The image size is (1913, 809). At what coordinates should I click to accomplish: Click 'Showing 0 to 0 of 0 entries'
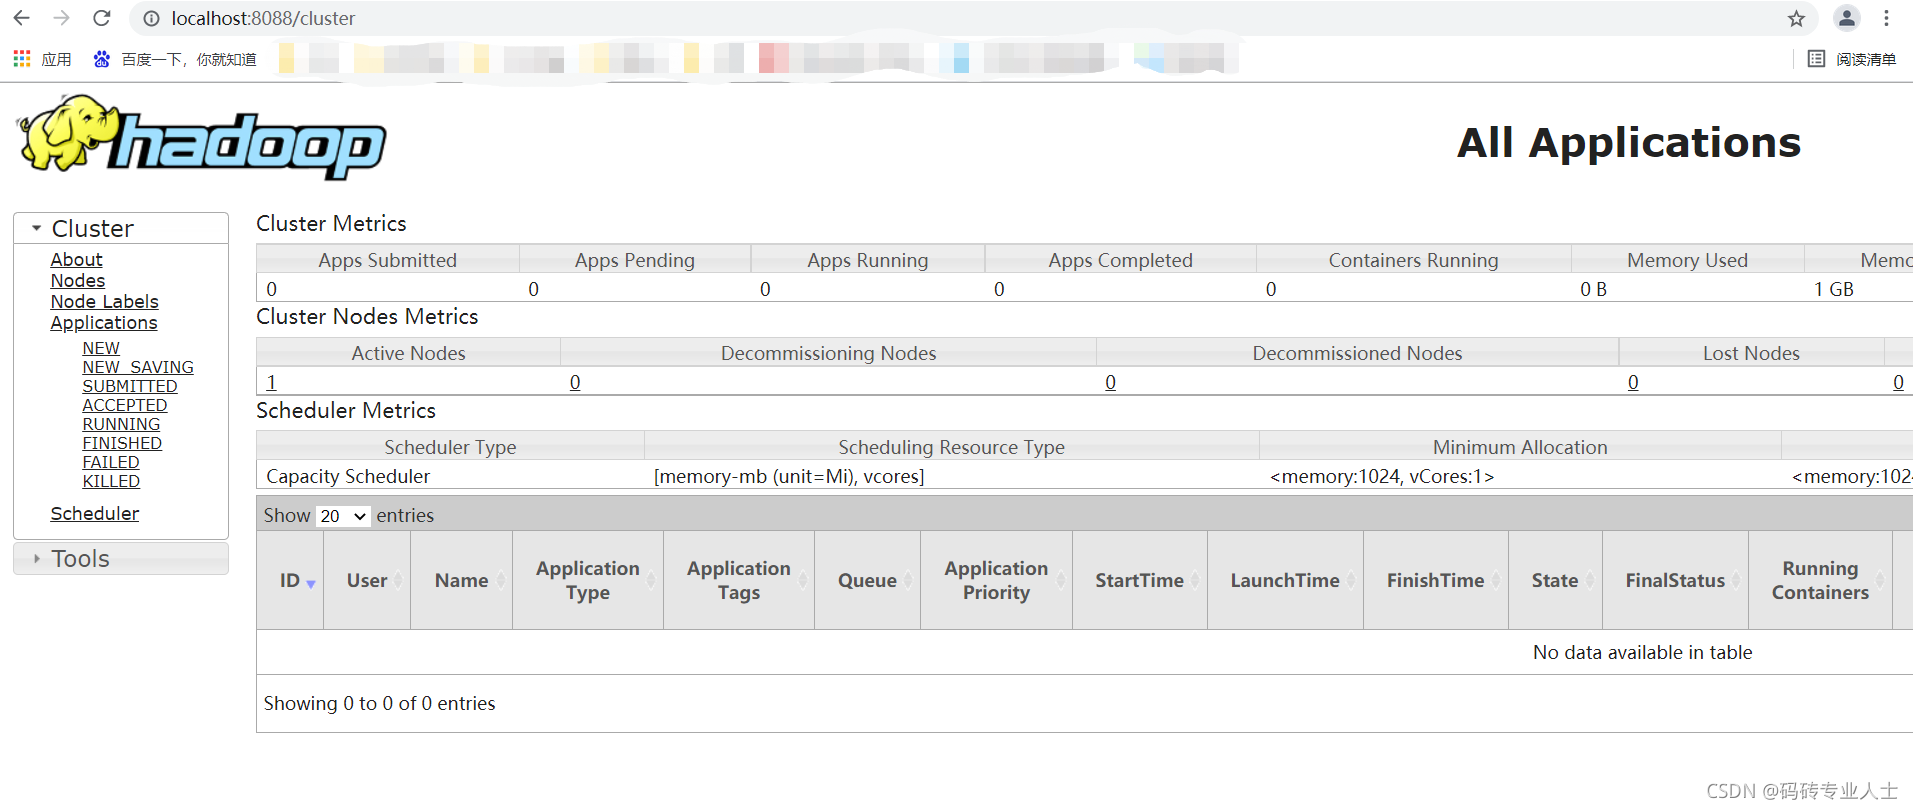click(x=380, y=703)
